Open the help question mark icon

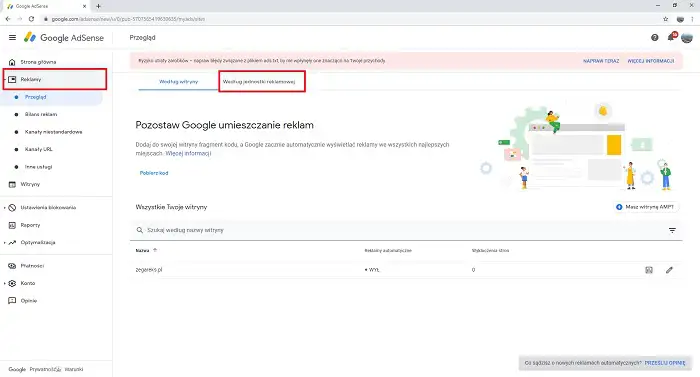(654, 38)
